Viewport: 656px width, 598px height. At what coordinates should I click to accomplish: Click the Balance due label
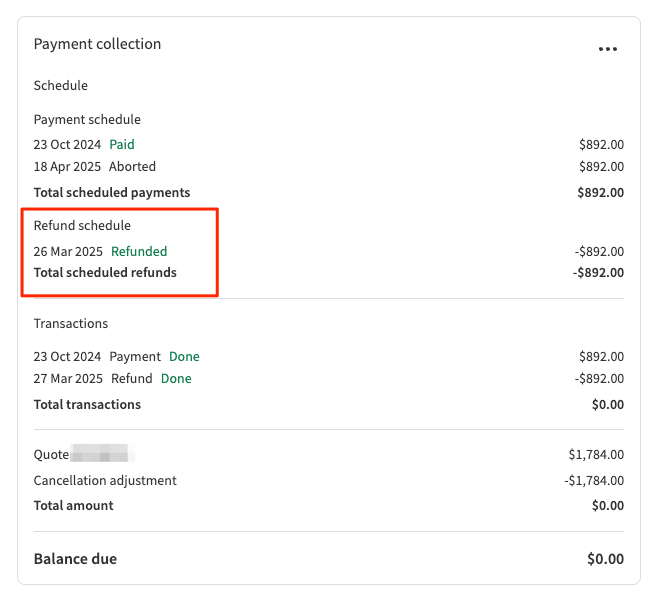pyautogui.click(x=75, y=559)
